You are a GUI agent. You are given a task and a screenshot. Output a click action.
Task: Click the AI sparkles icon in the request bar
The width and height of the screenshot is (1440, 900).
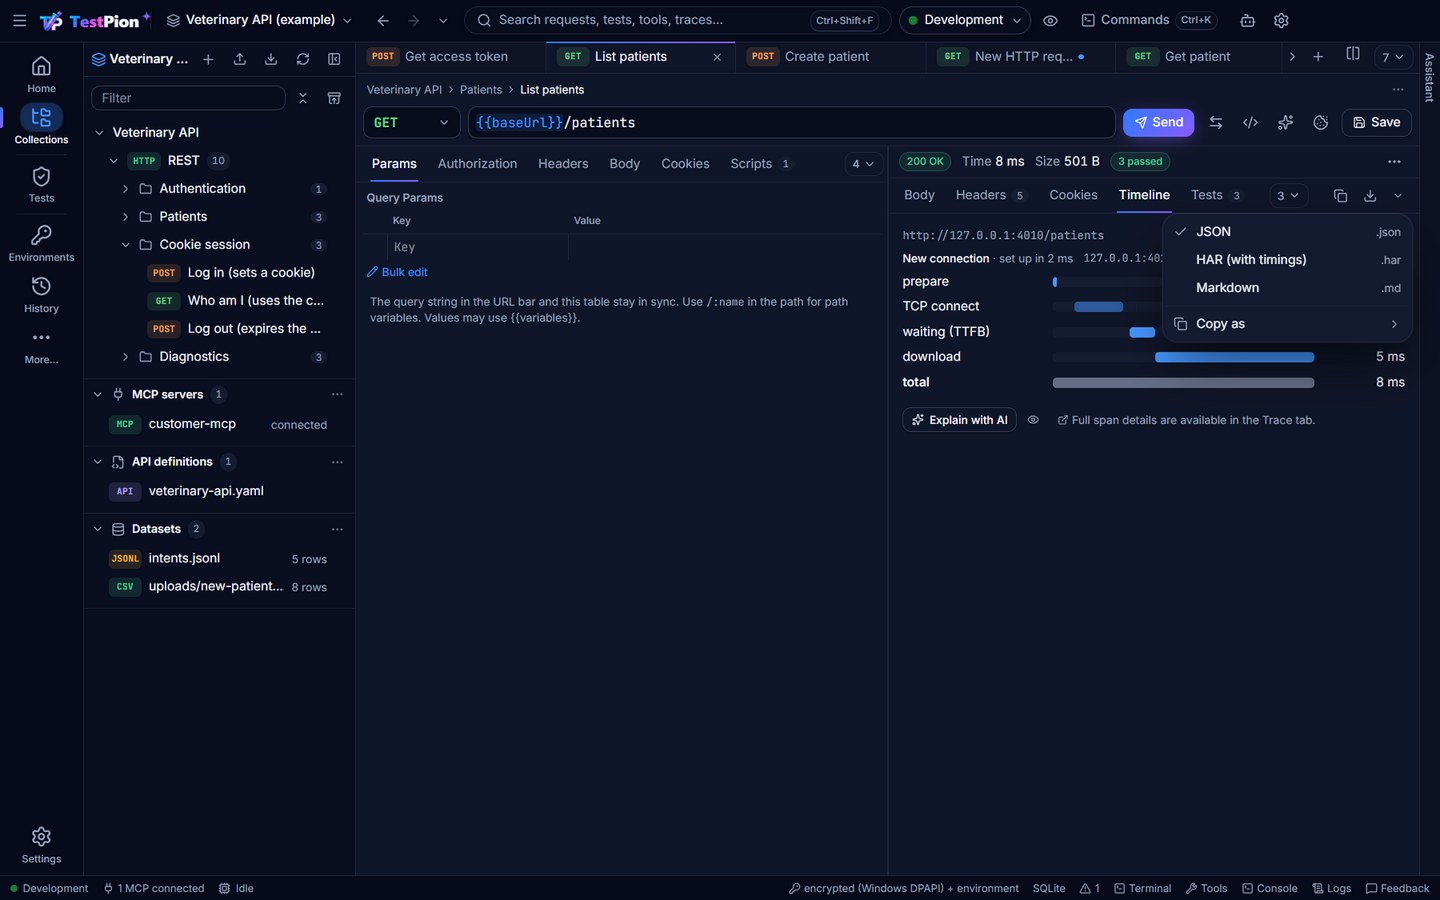click(x=1285, y=122)
